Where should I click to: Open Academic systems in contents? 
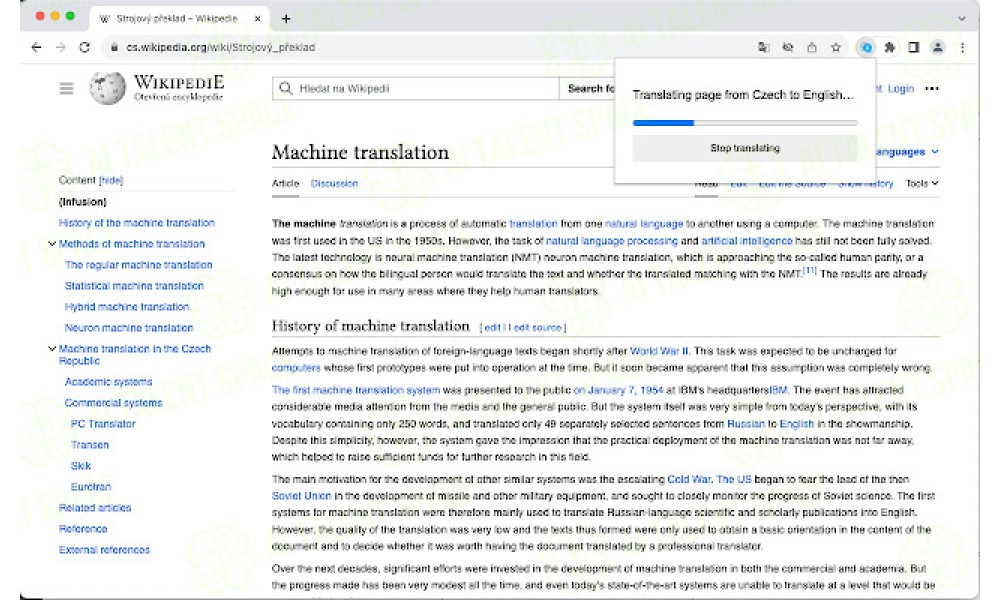click(108, 382)
